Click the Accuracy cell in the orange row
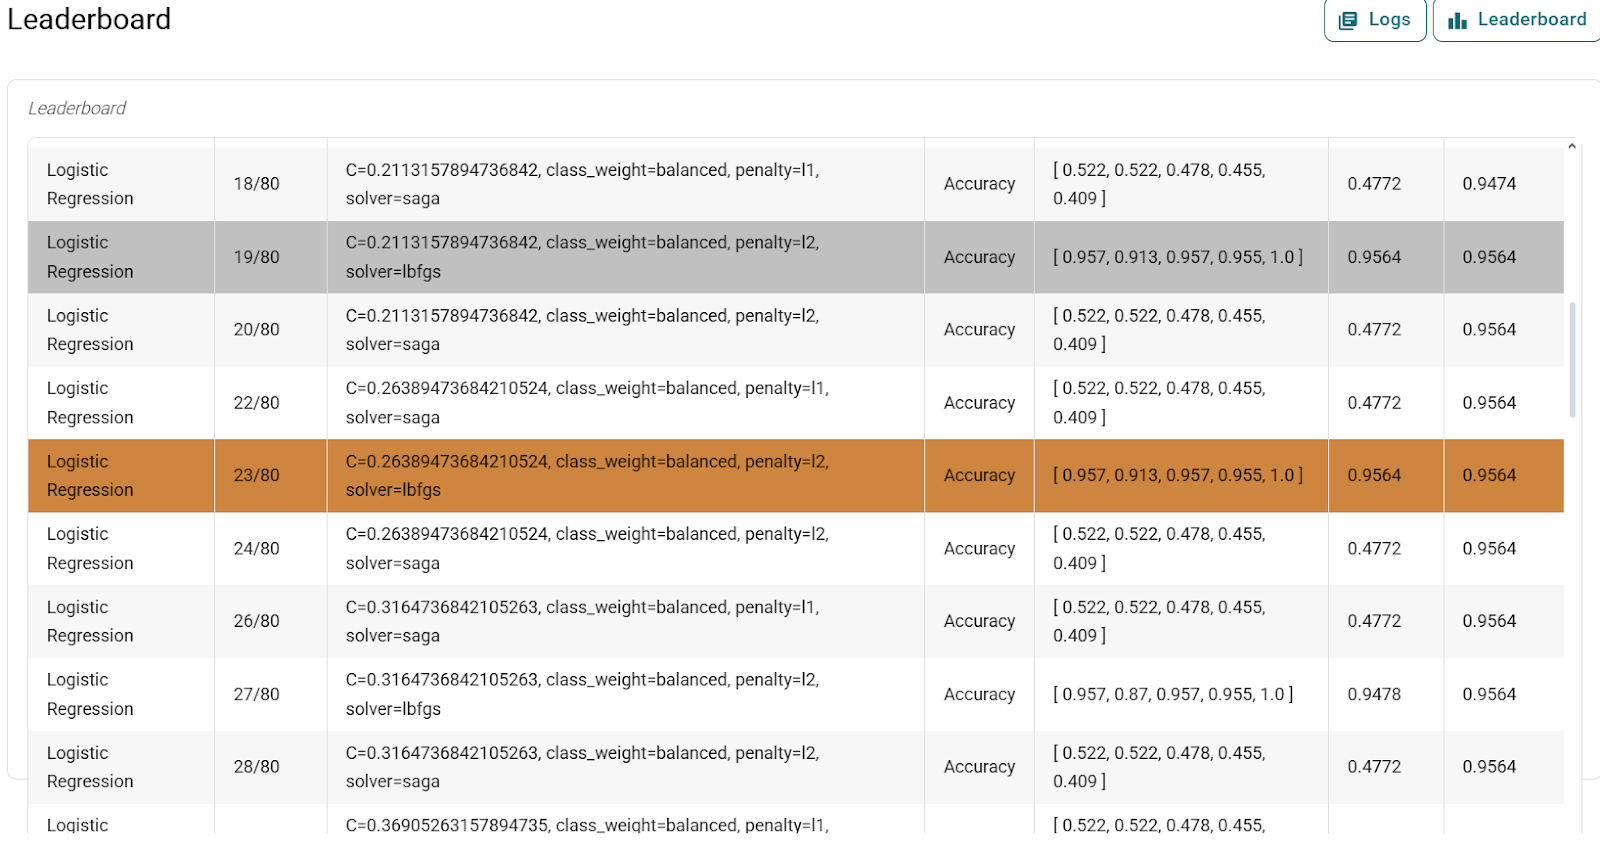Viewport: 1600px width, 850px height. [979, 476]
